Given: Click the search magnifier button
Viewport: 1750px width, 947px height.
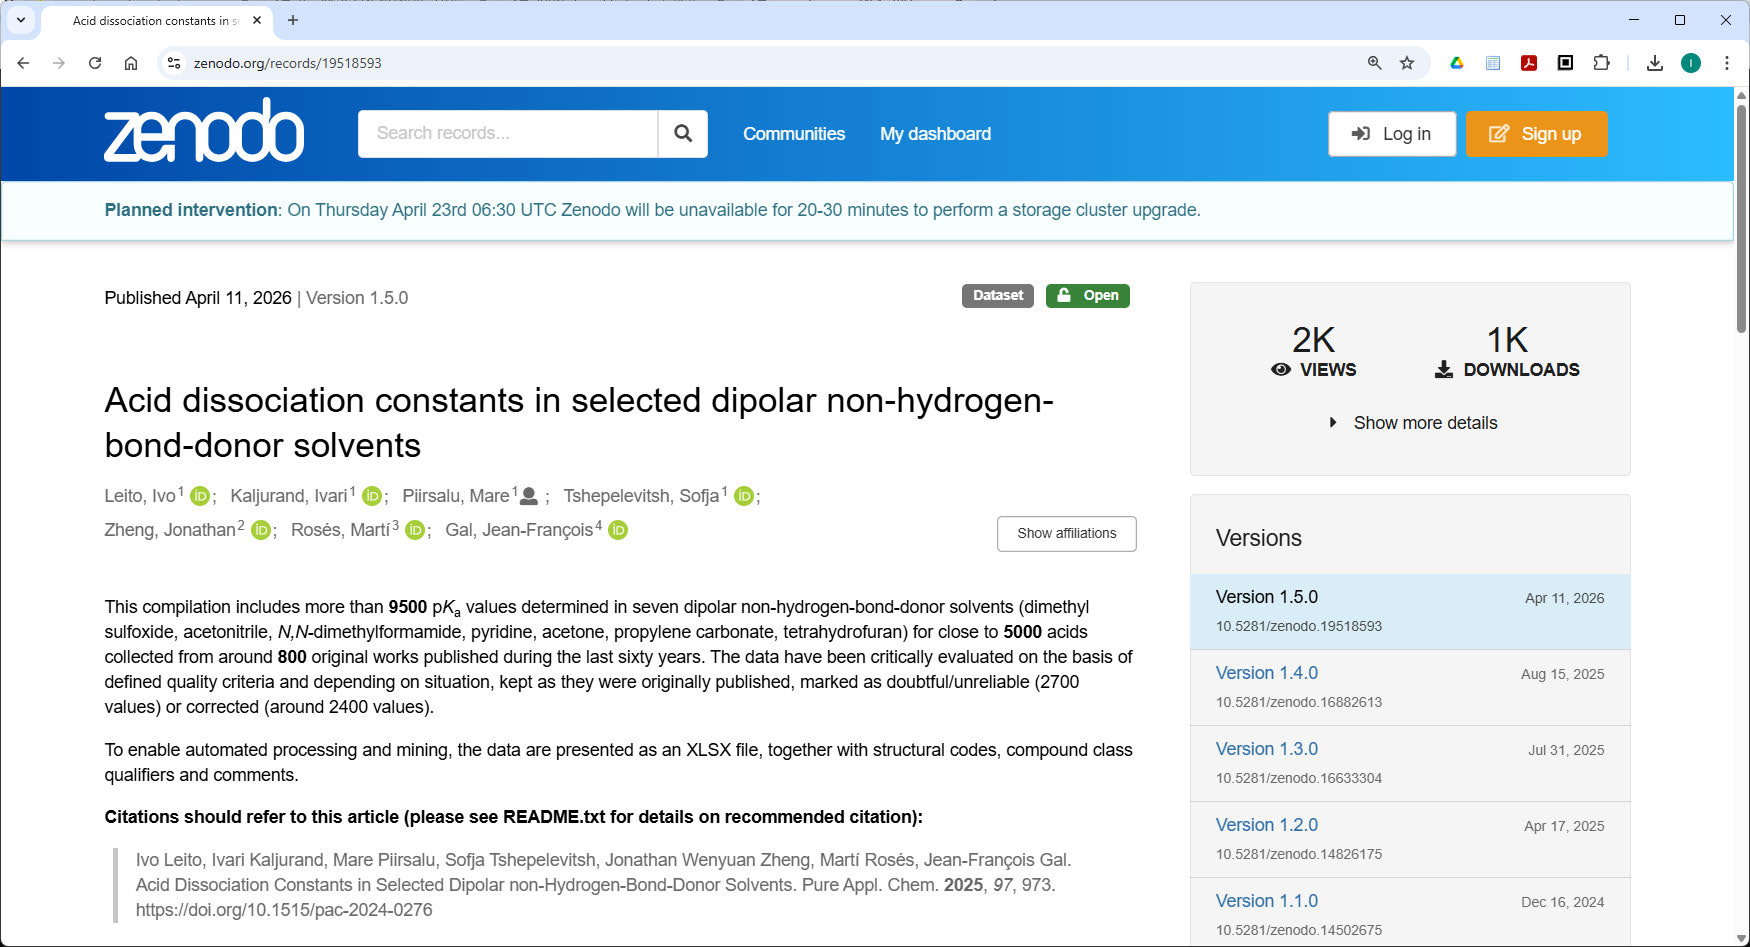Looking at the screenshot, I should pos(683,134).
